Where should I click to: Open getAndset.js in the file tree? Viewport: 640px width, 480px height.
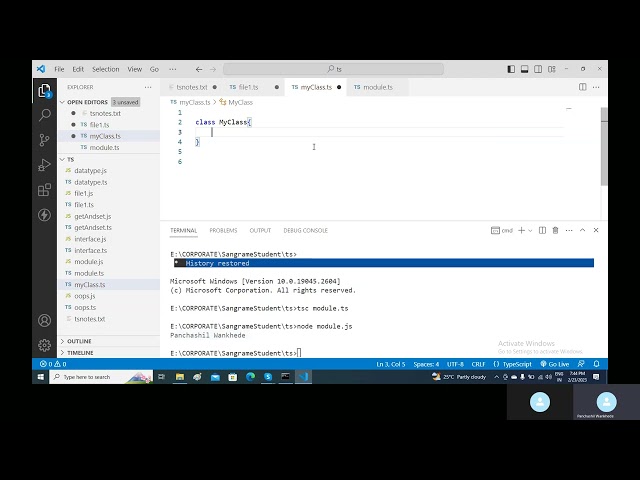(x=109, y=216)
